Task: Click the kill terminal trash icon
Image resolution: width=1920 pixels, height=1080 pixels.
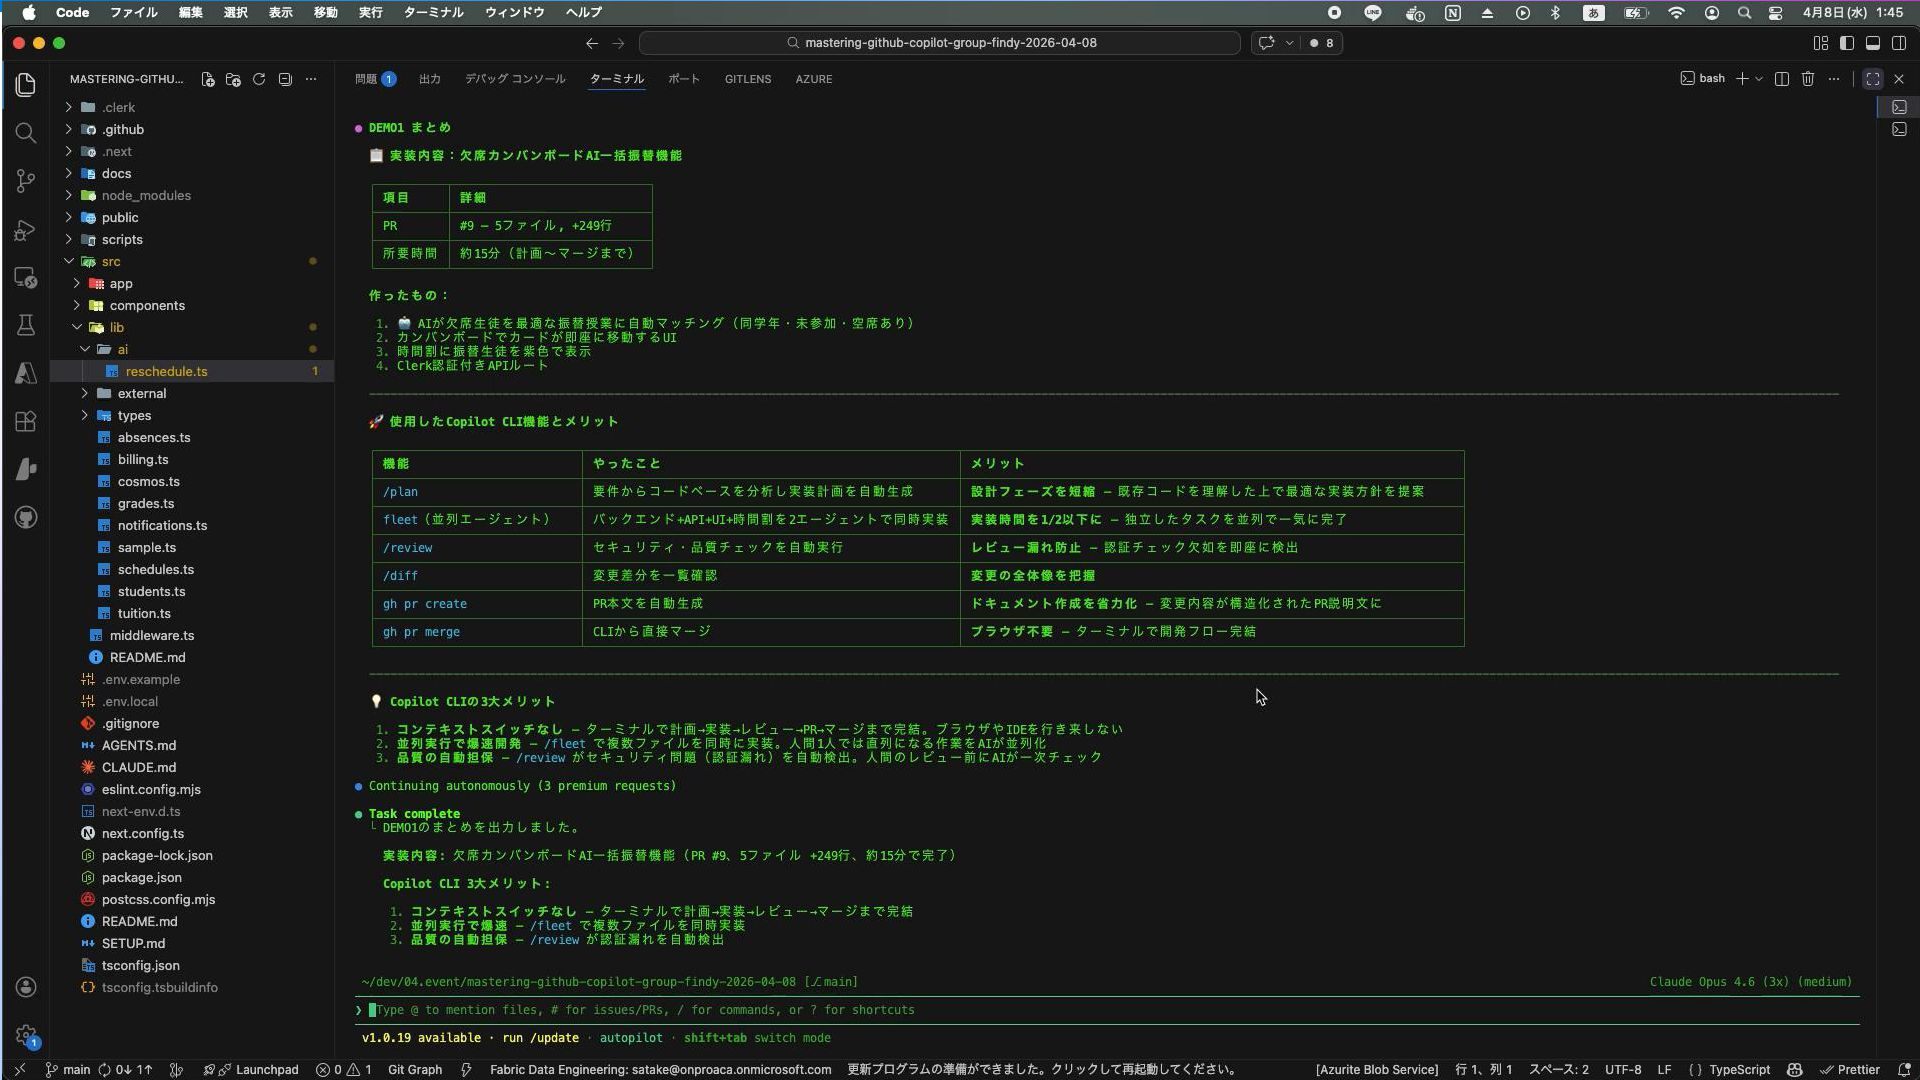Action: pyautogui.click(x=1808, y=79)
